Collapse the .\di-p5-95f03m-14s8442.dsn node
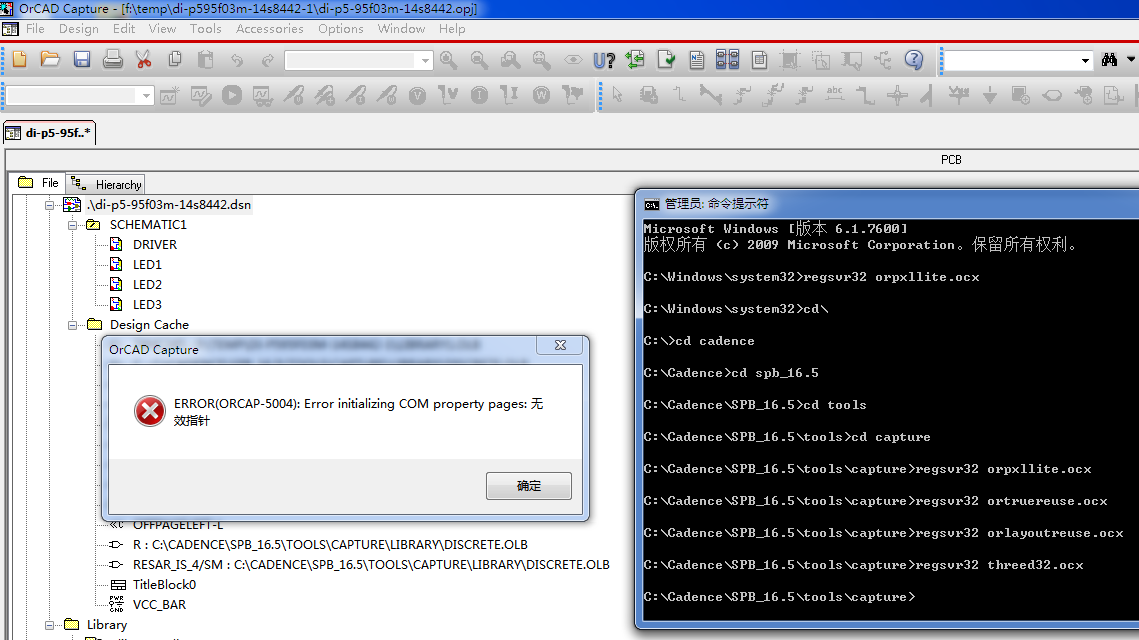The width and height of the screenshot is (1139, 640). click(x=49, y=206)
